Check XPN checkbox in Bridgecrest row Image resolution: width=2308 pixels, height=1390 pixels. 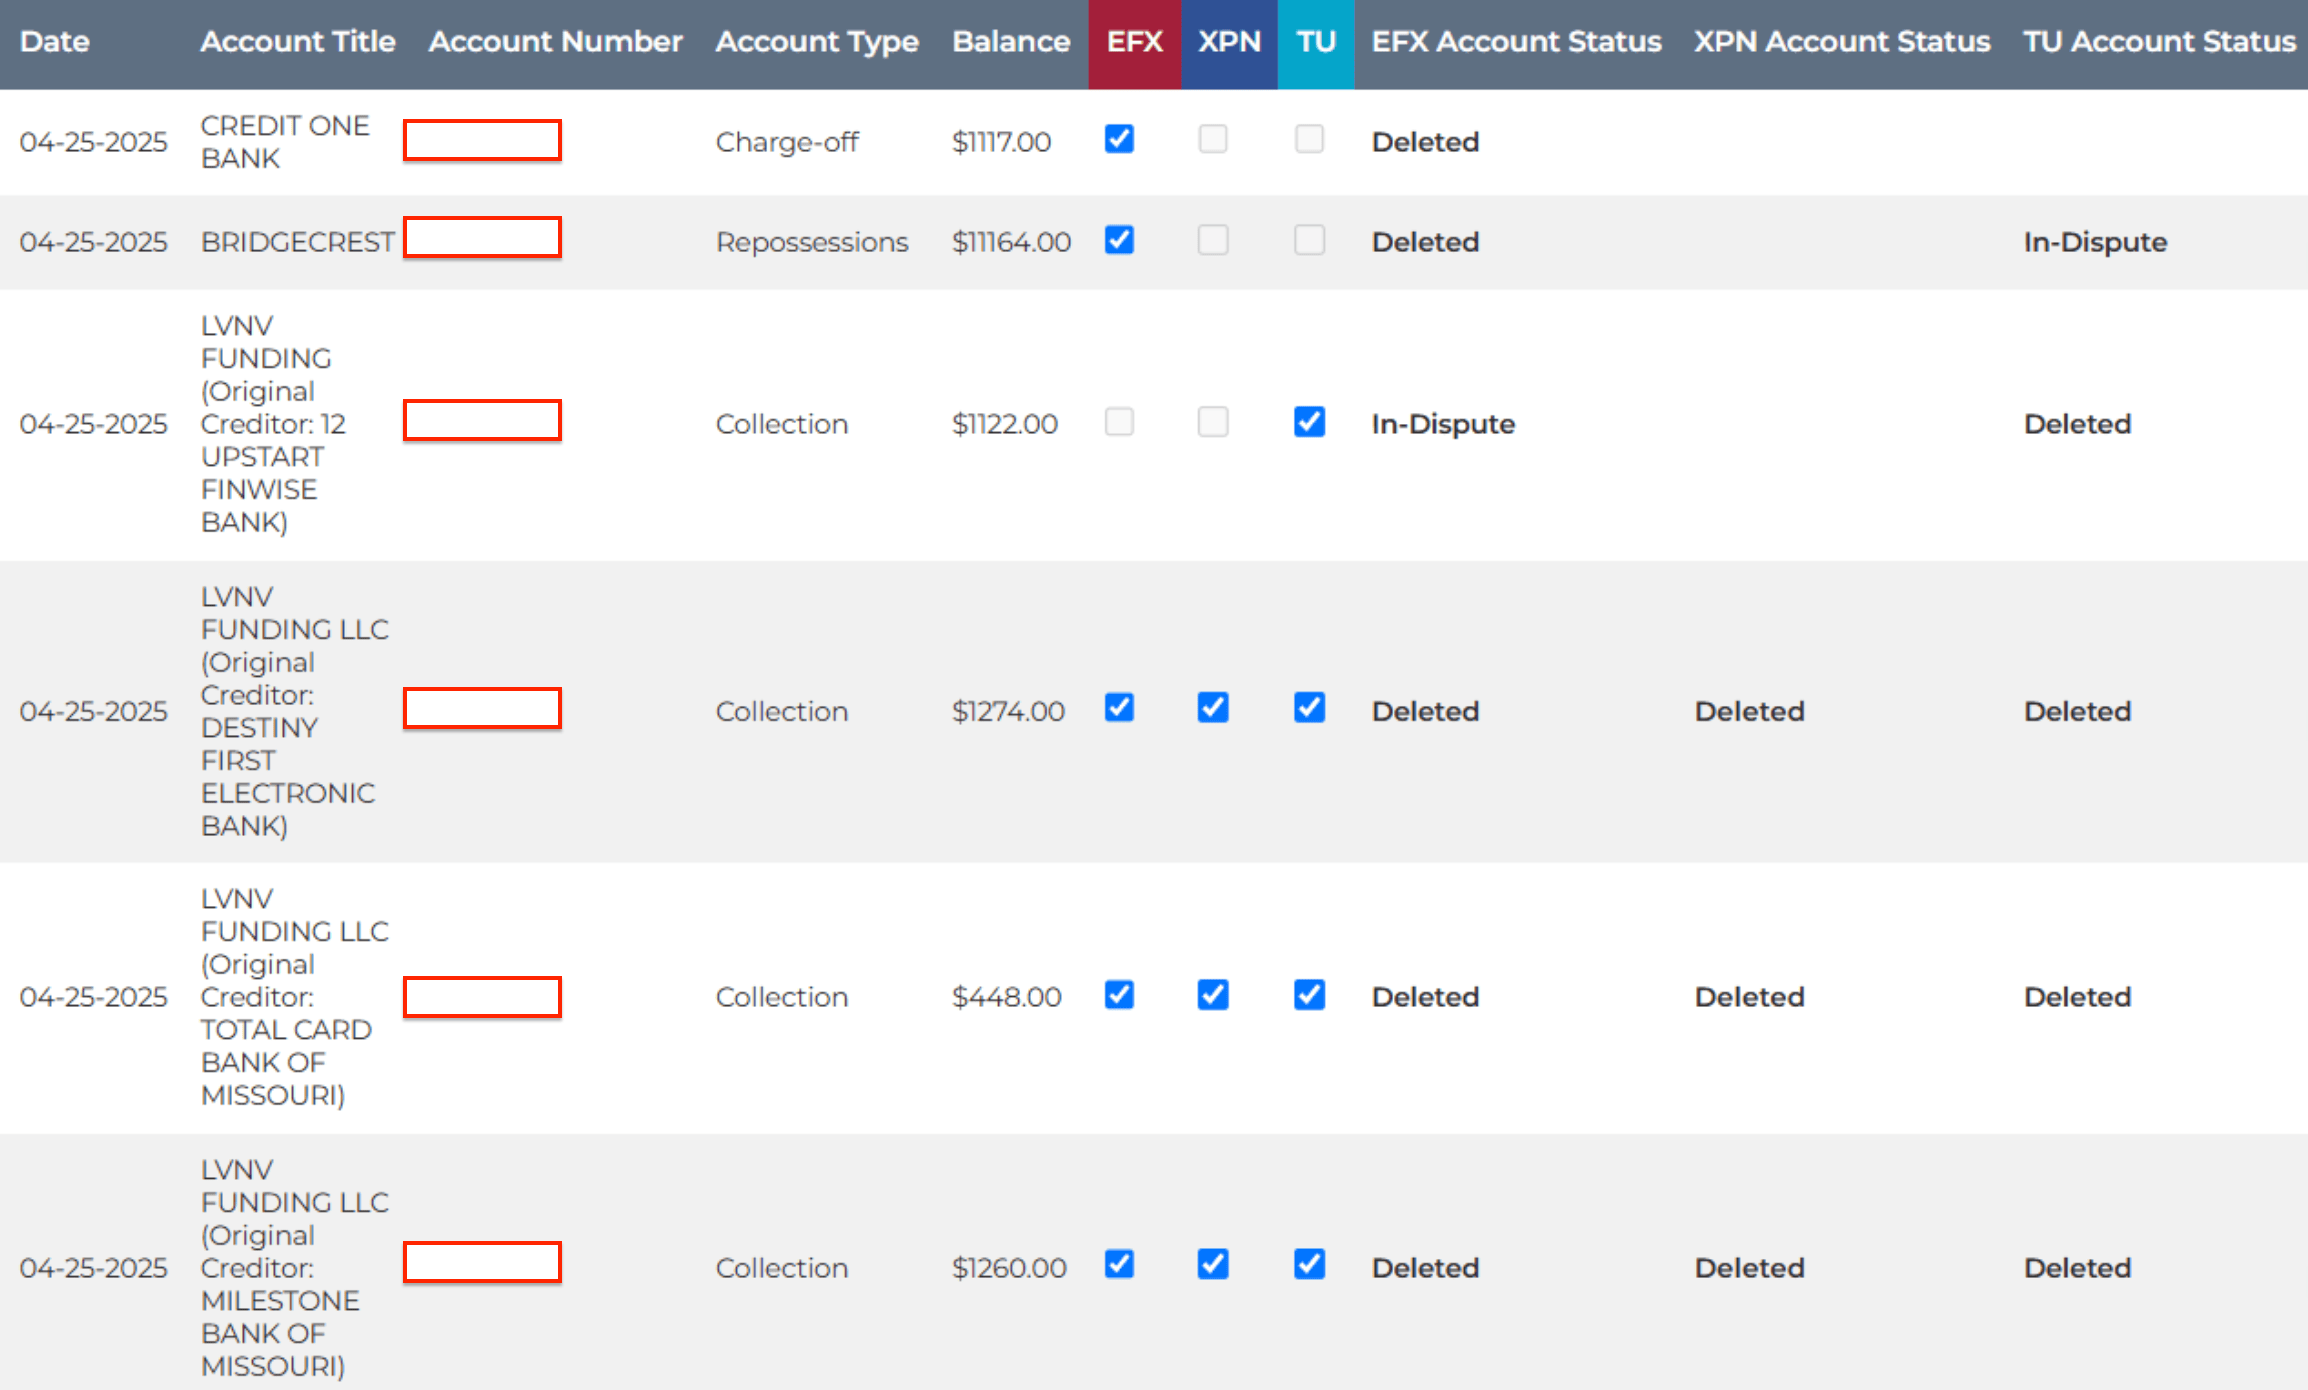1213,240
